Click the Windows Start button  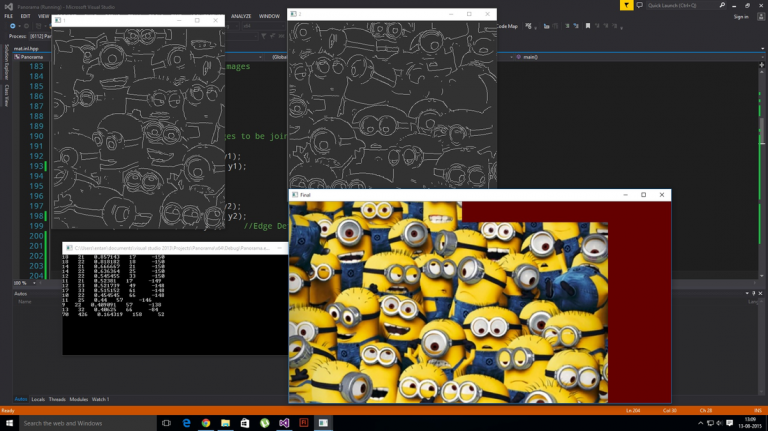pos(9,423)
